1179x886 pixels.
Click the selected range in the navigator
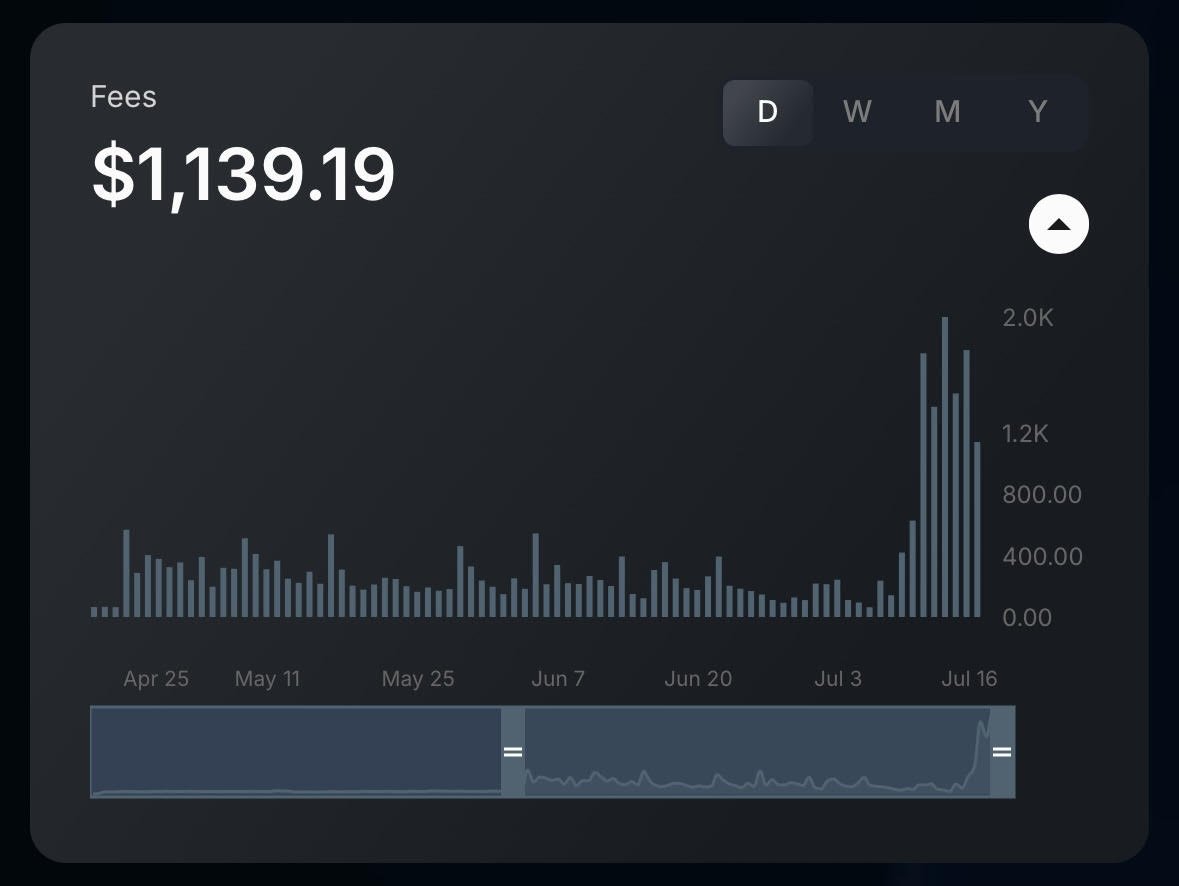coord(757,751)
